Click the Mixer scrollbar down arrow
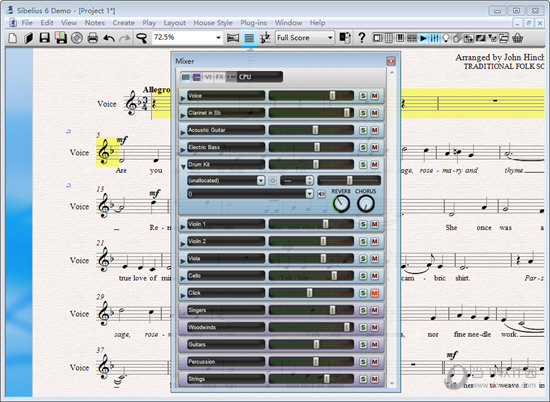Image resolution: width=550 pixels, height=402 pixels. [x=392, y=384]
